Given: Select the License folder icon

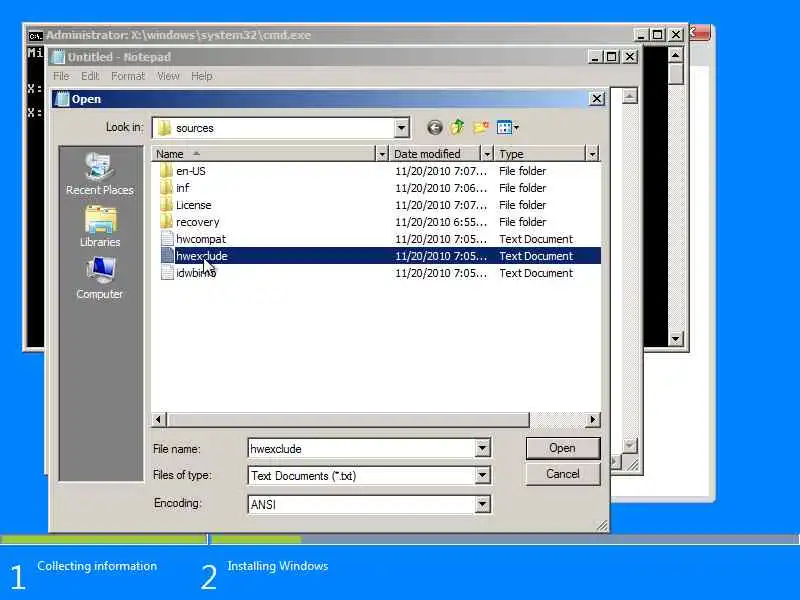Looking at the screenshot, I should [x=166, y=205].
